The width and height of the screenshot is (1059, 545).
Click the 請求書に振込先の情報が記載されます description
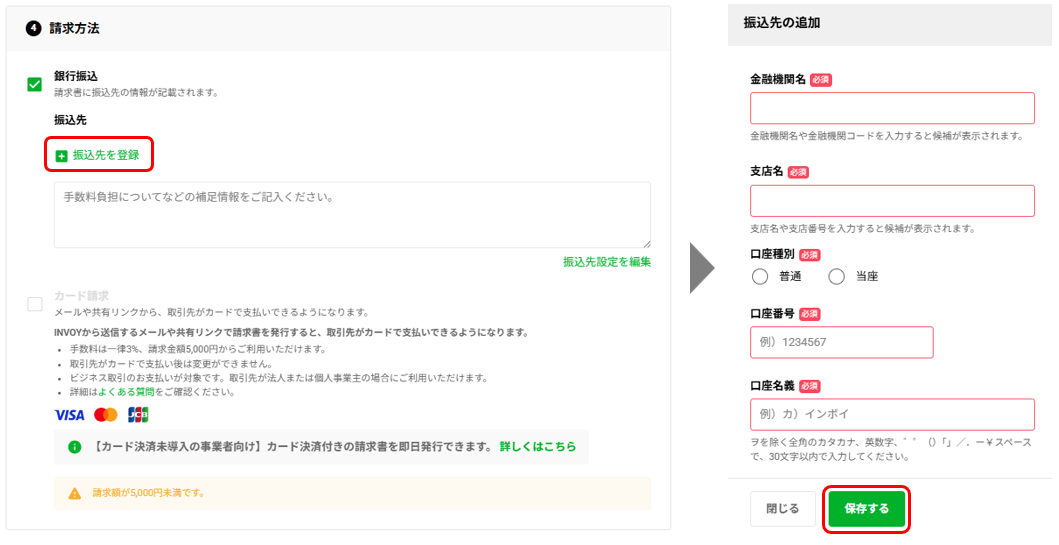tap(136, 93)
